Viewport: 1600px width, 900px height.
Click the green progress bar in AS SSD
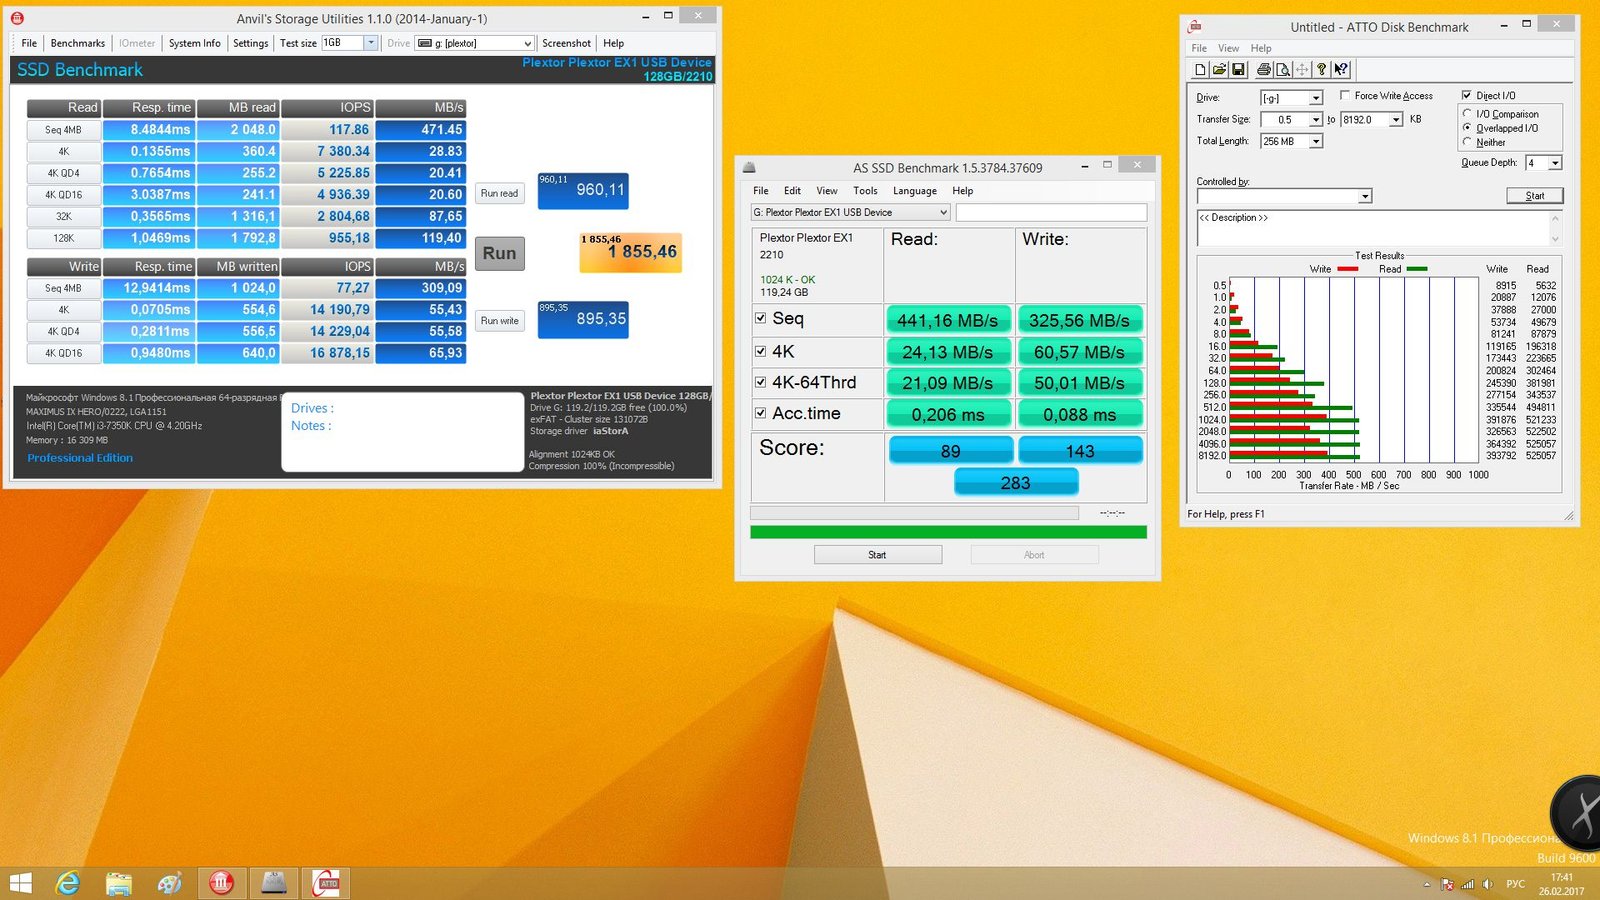(948, 533)
